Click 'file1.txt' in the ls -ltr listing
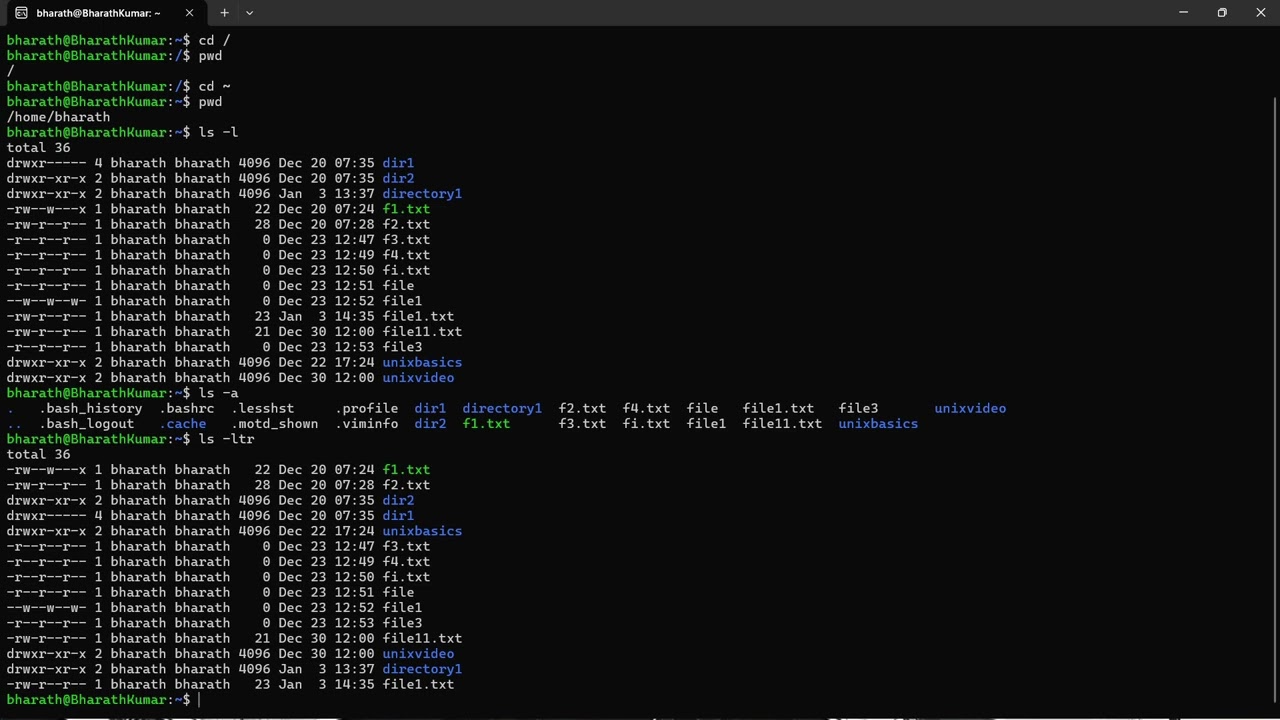The width and height of the screenshot is (1280, 720). click(x=418, y=685)
